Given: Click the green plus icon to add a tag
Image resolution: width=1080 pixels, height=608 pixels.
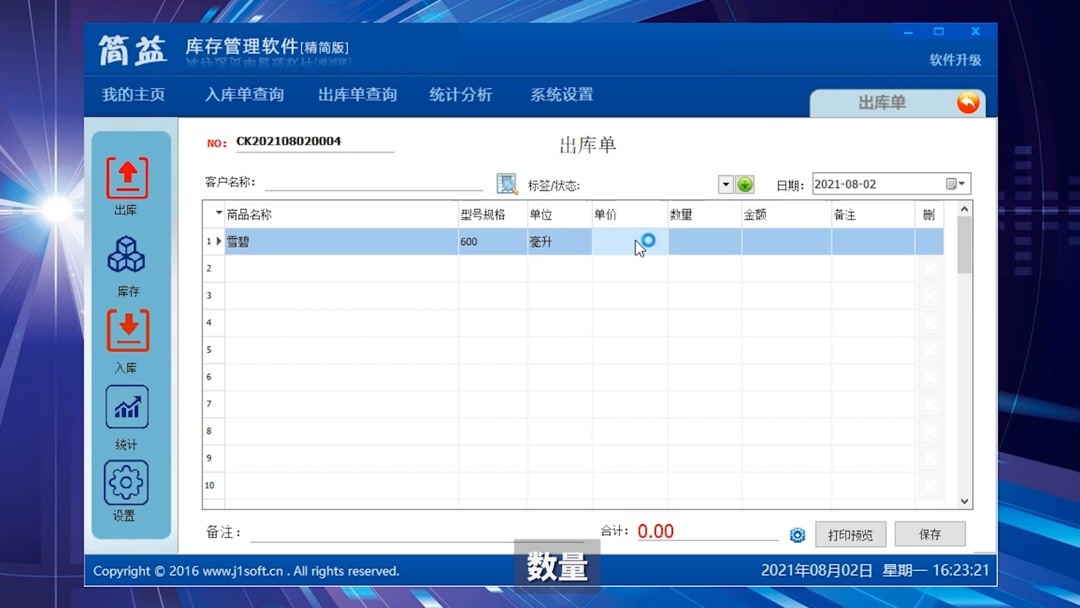Looking at the screenshot, I should 744,184.
